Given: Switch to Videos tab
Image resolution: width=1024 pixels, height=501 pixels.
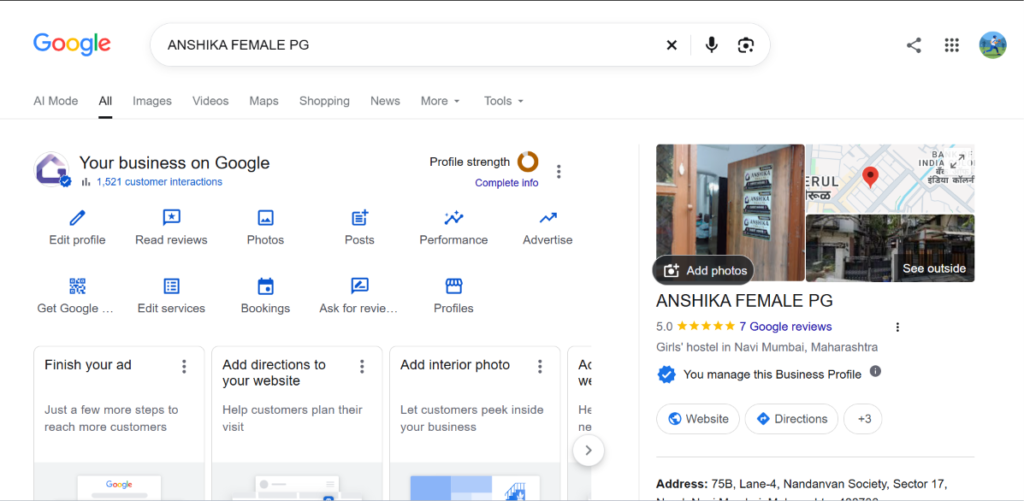Looking at the screenshot, I should (x=210, y=101).
